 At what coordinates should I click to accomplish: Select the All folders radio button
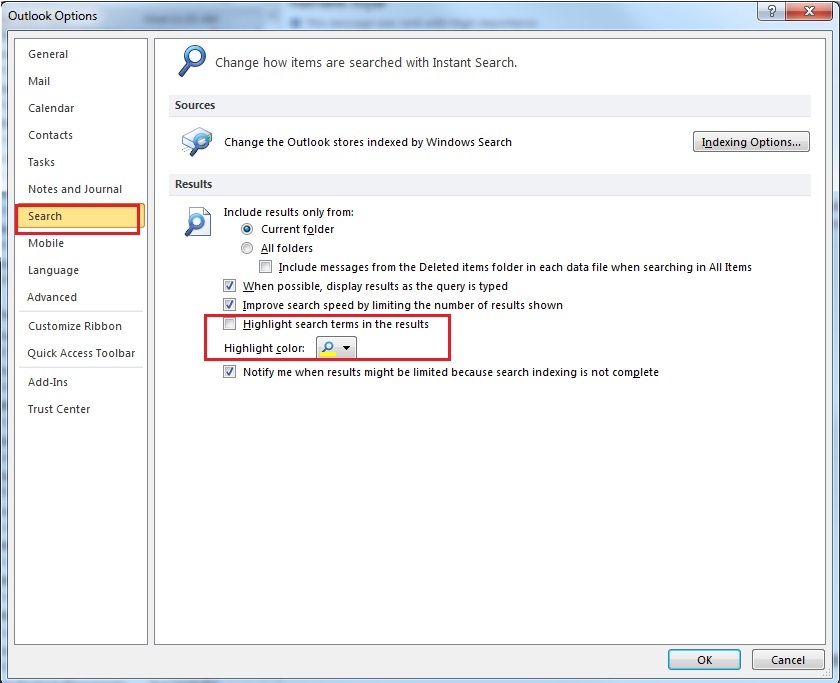coord(247,248)
